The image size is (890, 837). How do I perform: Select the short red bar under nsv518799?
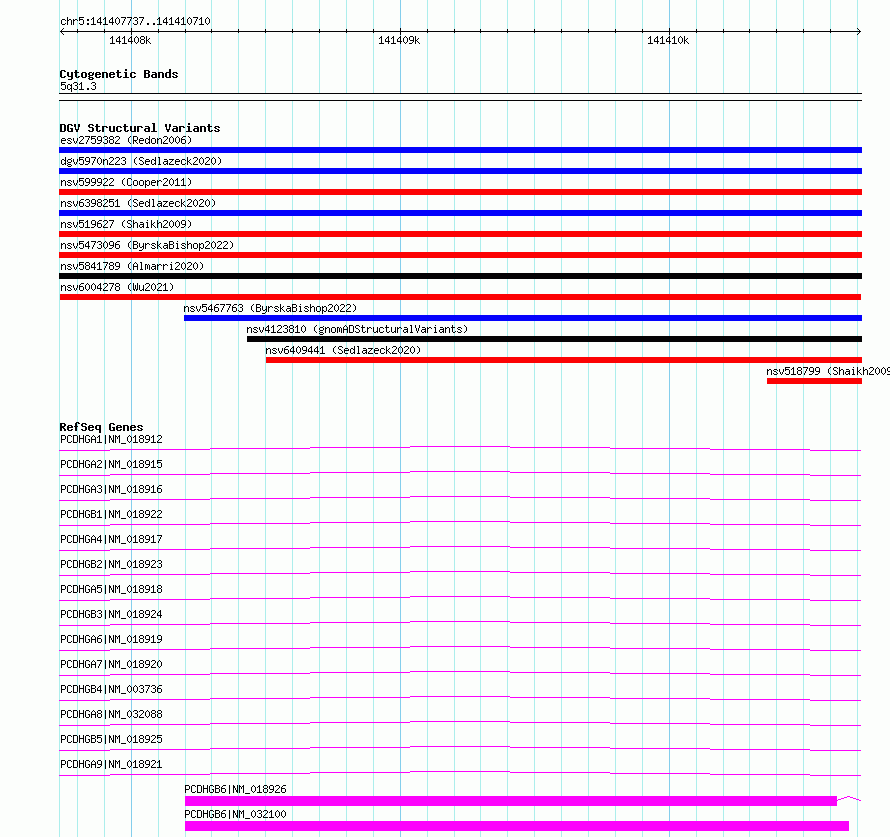(815, 381)
